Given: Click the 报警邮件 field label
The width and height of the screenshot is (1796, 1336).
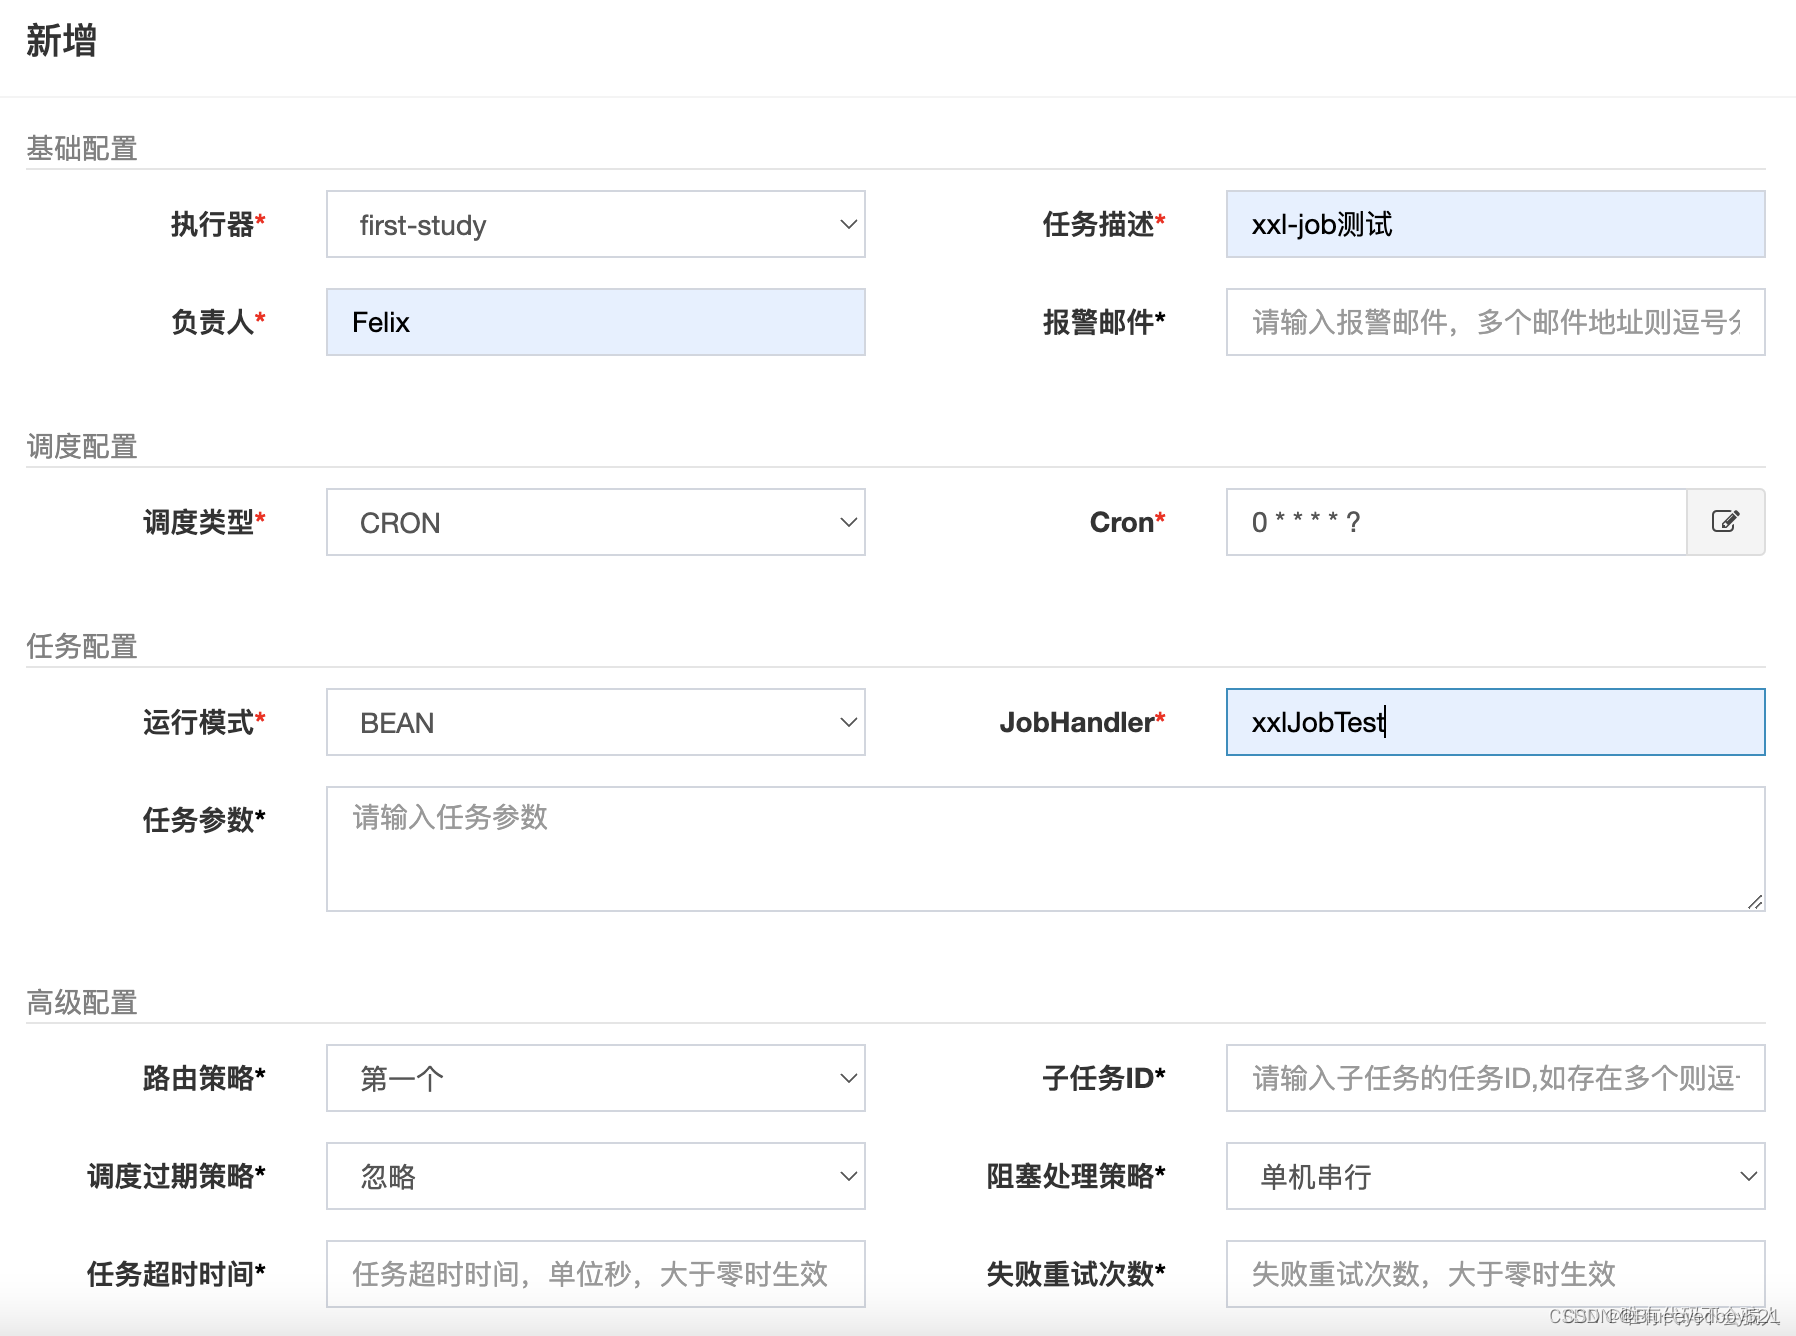Looking at the screenshot, I should pos(1104,322).
